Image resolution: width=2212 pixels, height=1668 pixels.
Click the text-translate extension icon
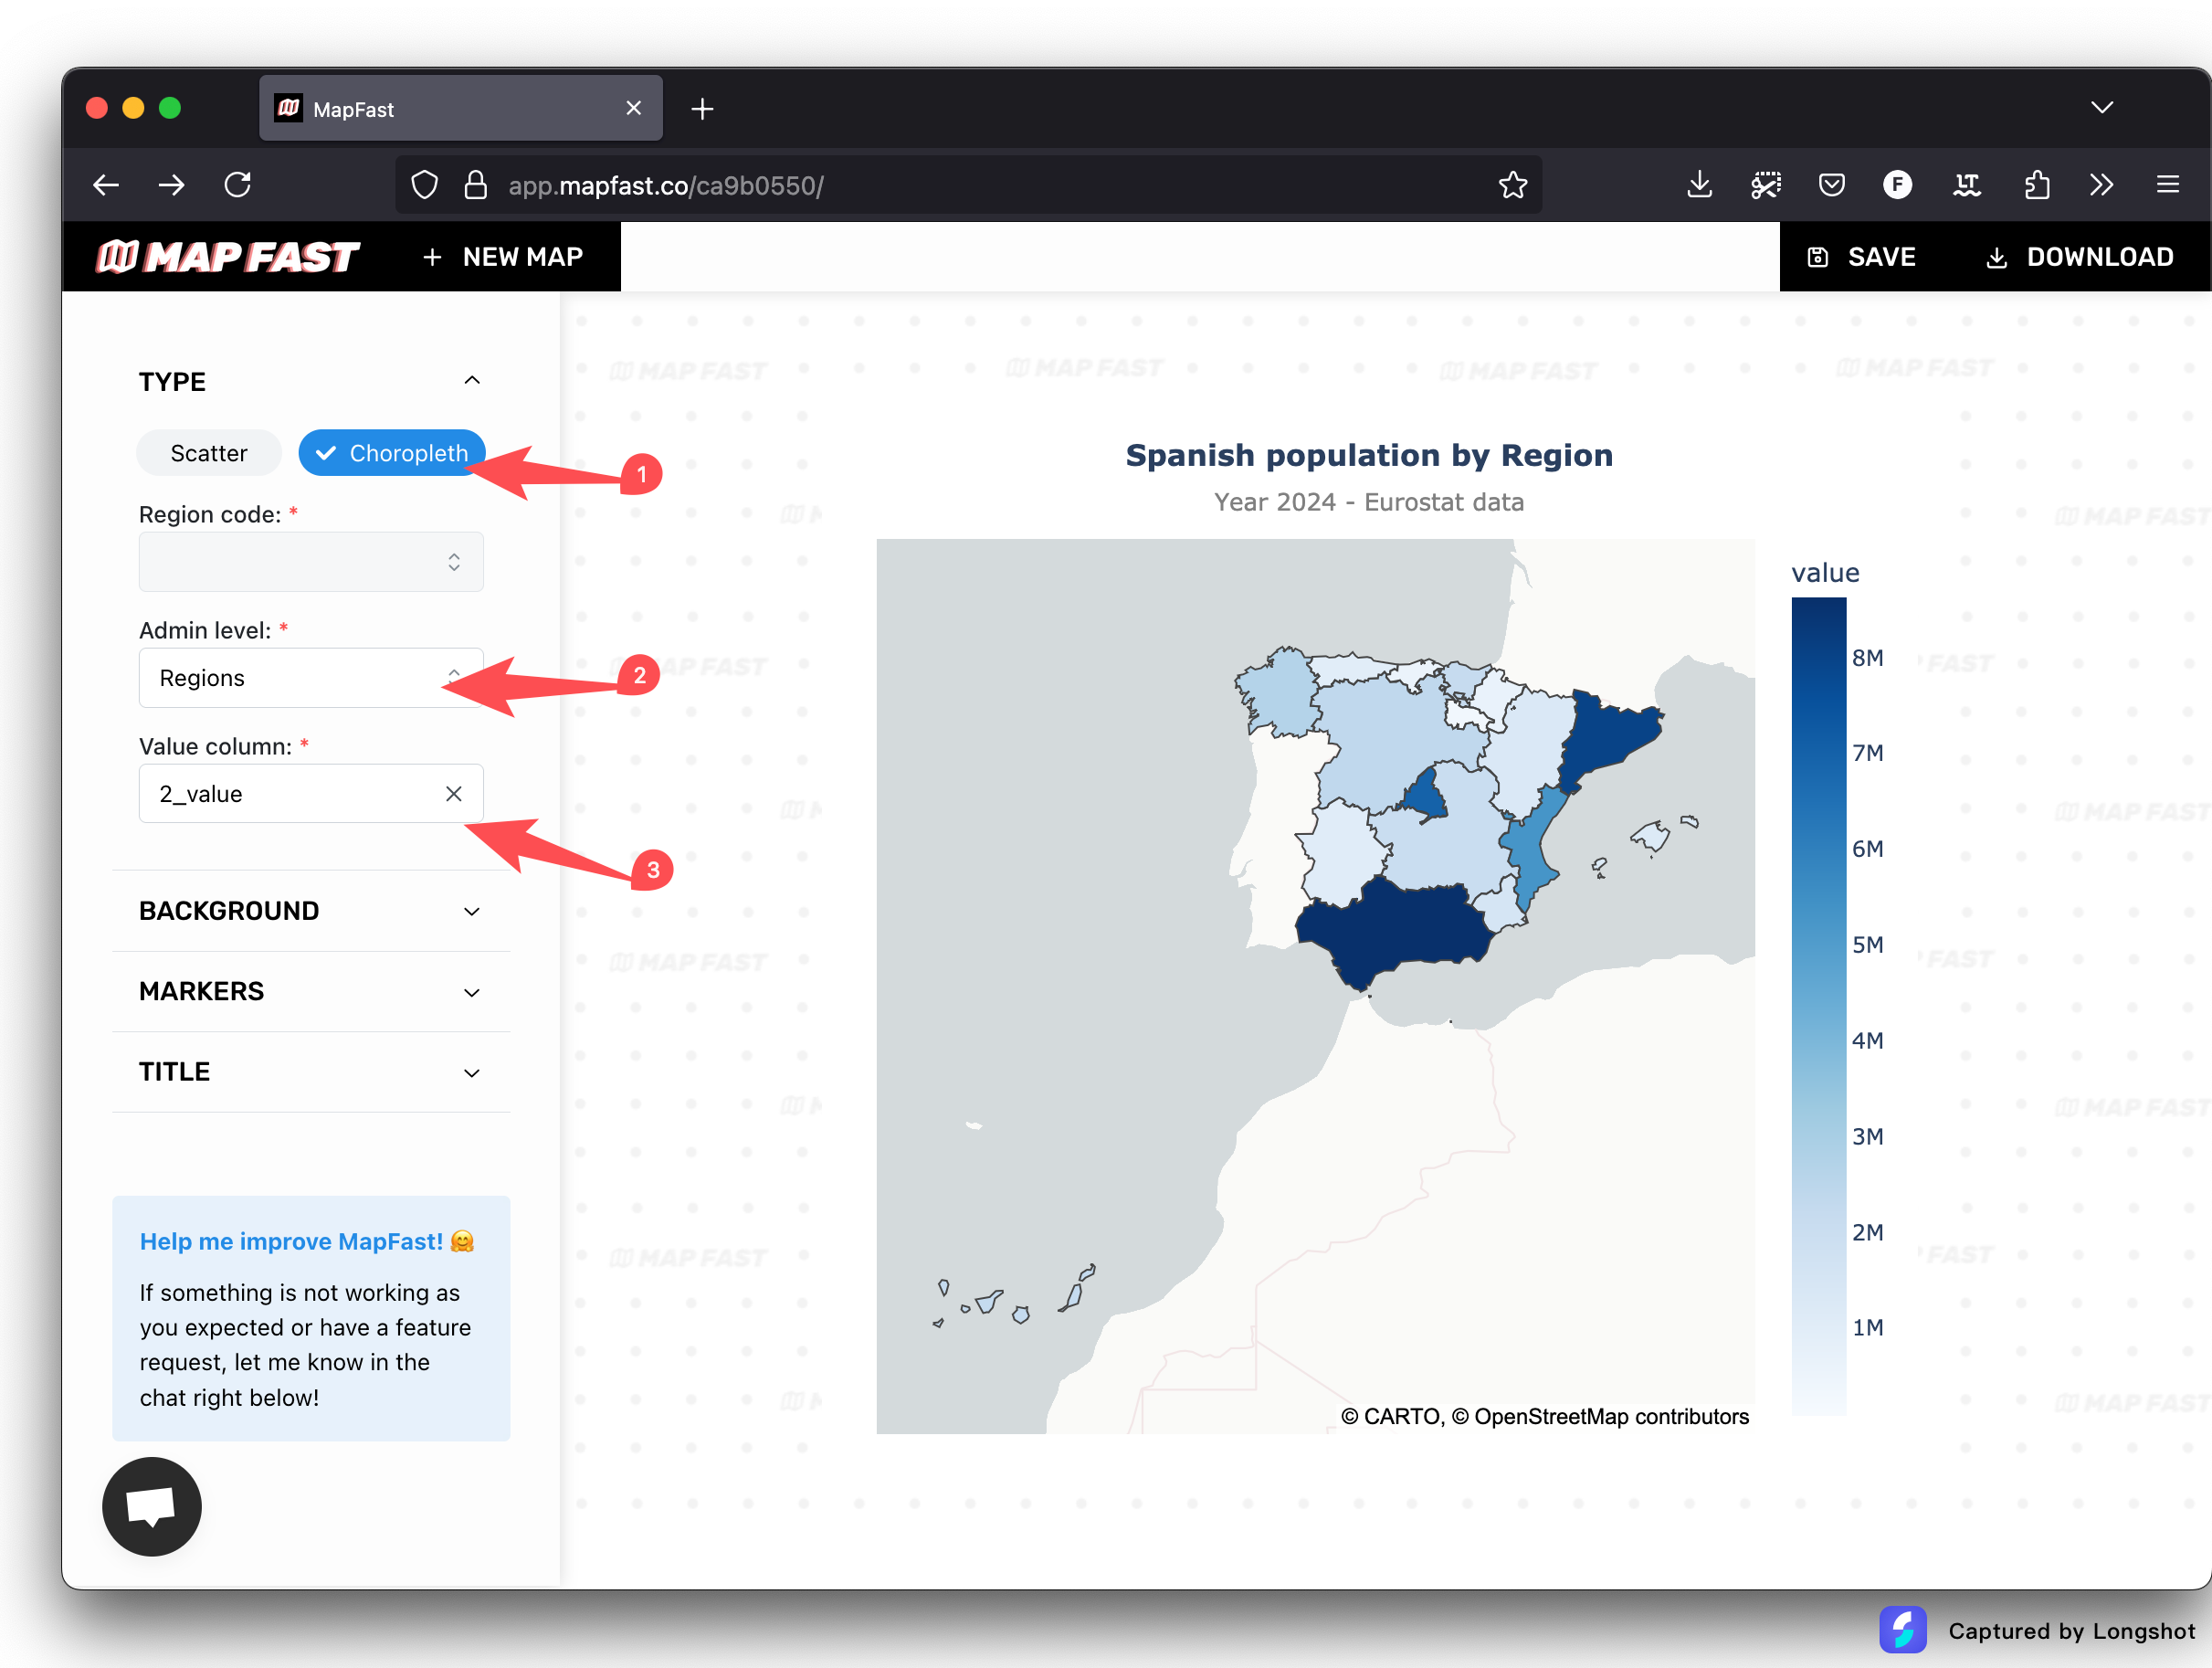pyautogui.click(x=1966, y=185)
